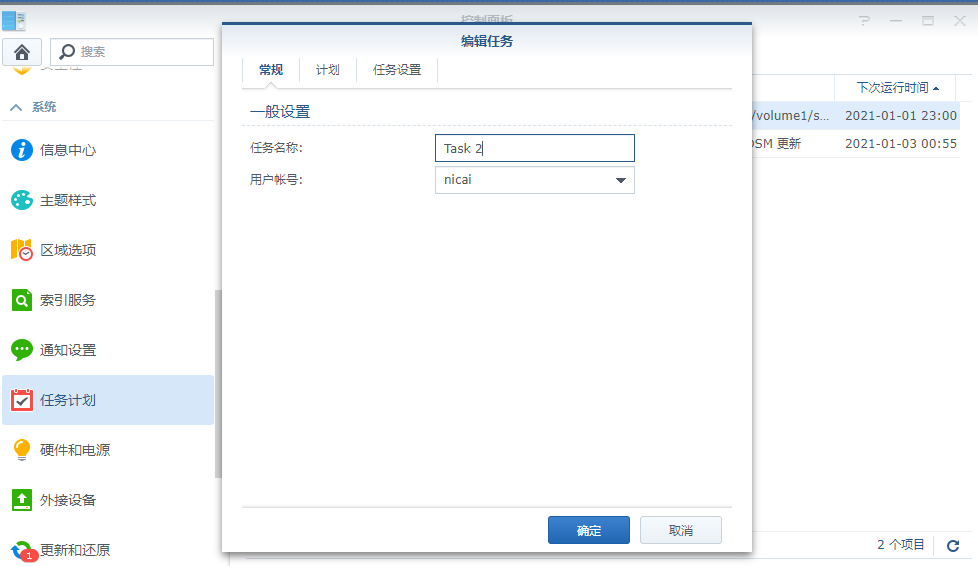Switch to the 任务设置 tab
Viewport: 978px width, 566px height.
pyautogui.click(x=397, y=70)
